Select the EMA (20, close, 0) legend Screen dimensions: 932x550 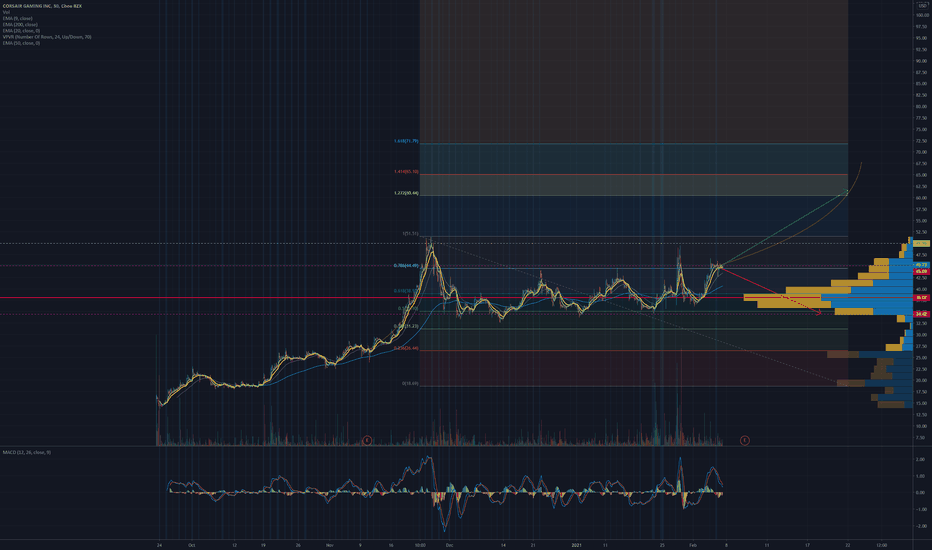(x=21, y=31)
